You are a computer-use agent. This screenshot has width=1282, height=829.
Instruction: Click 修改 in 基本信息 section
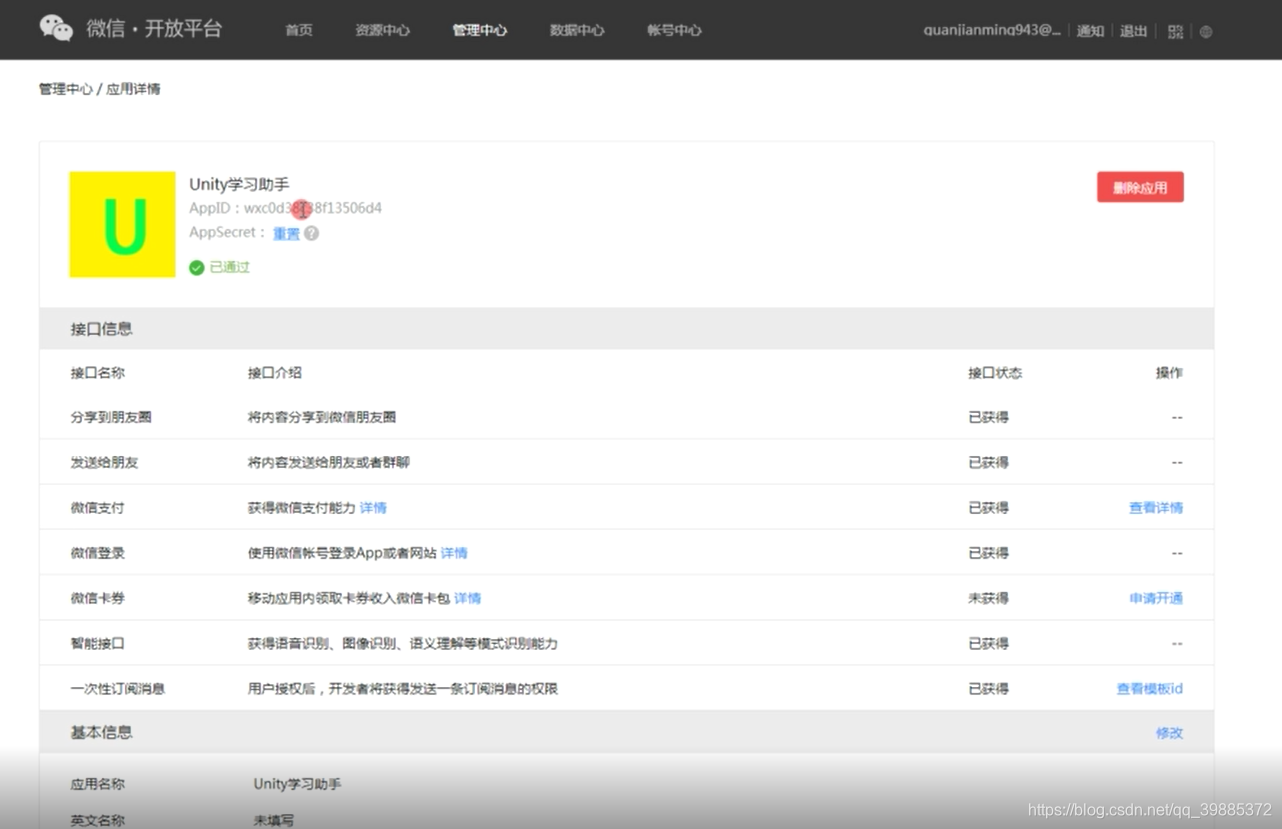coord(1170,733)
